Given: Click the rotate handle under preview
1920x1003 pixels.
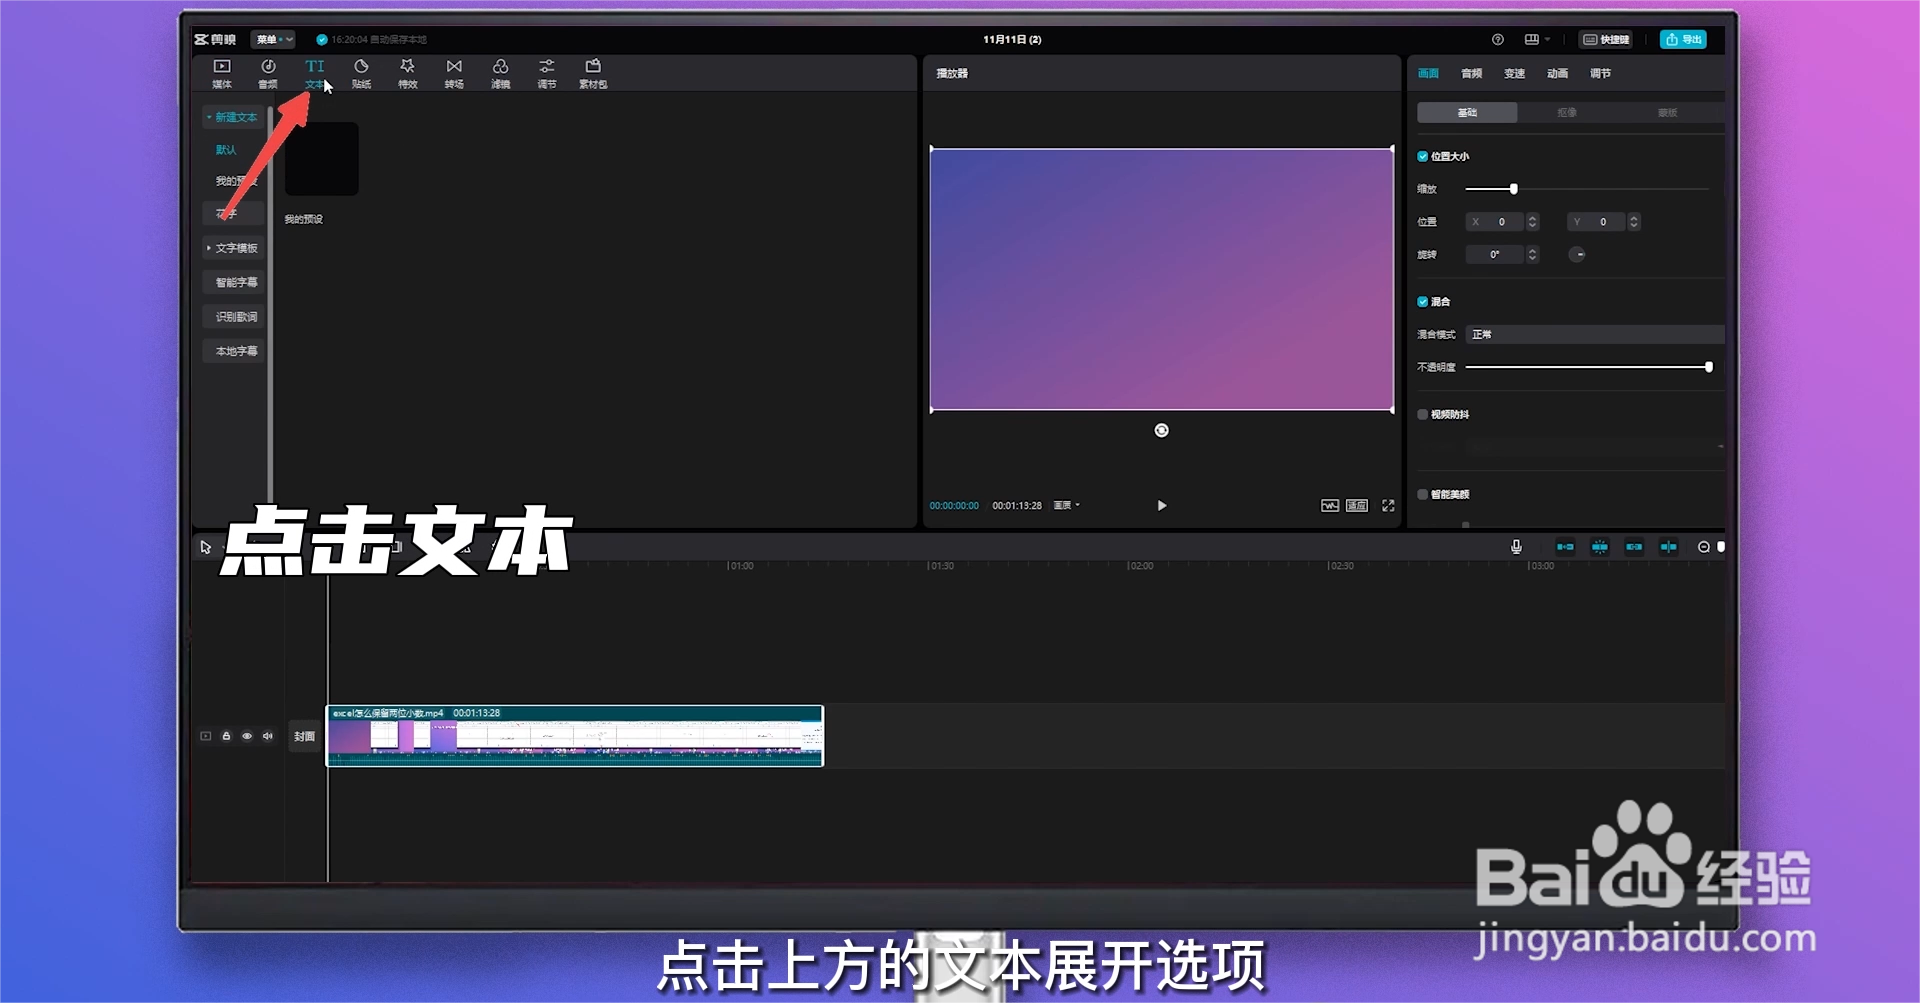Looking at the screenshot, I should click(x=1161, y=430).
